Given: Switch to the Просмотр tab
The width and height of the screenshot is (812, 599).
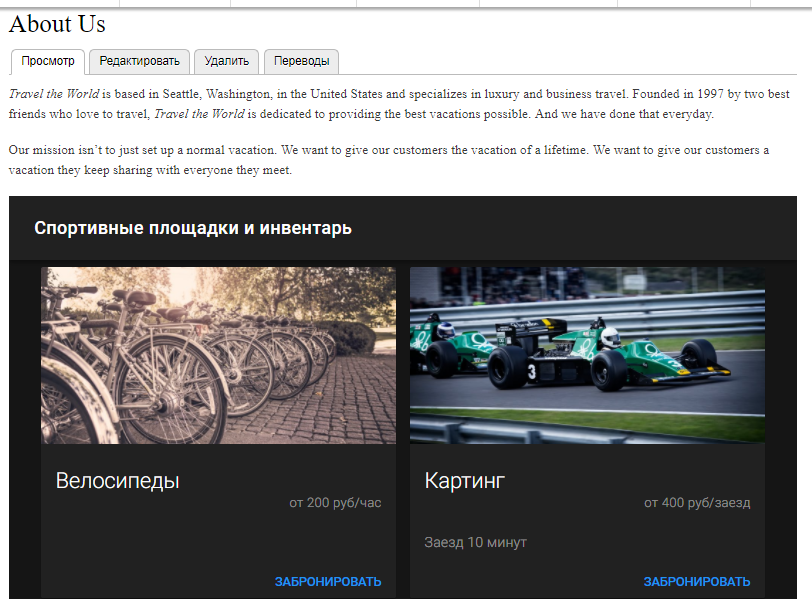Looking at the screenshot, I should 47,61.
